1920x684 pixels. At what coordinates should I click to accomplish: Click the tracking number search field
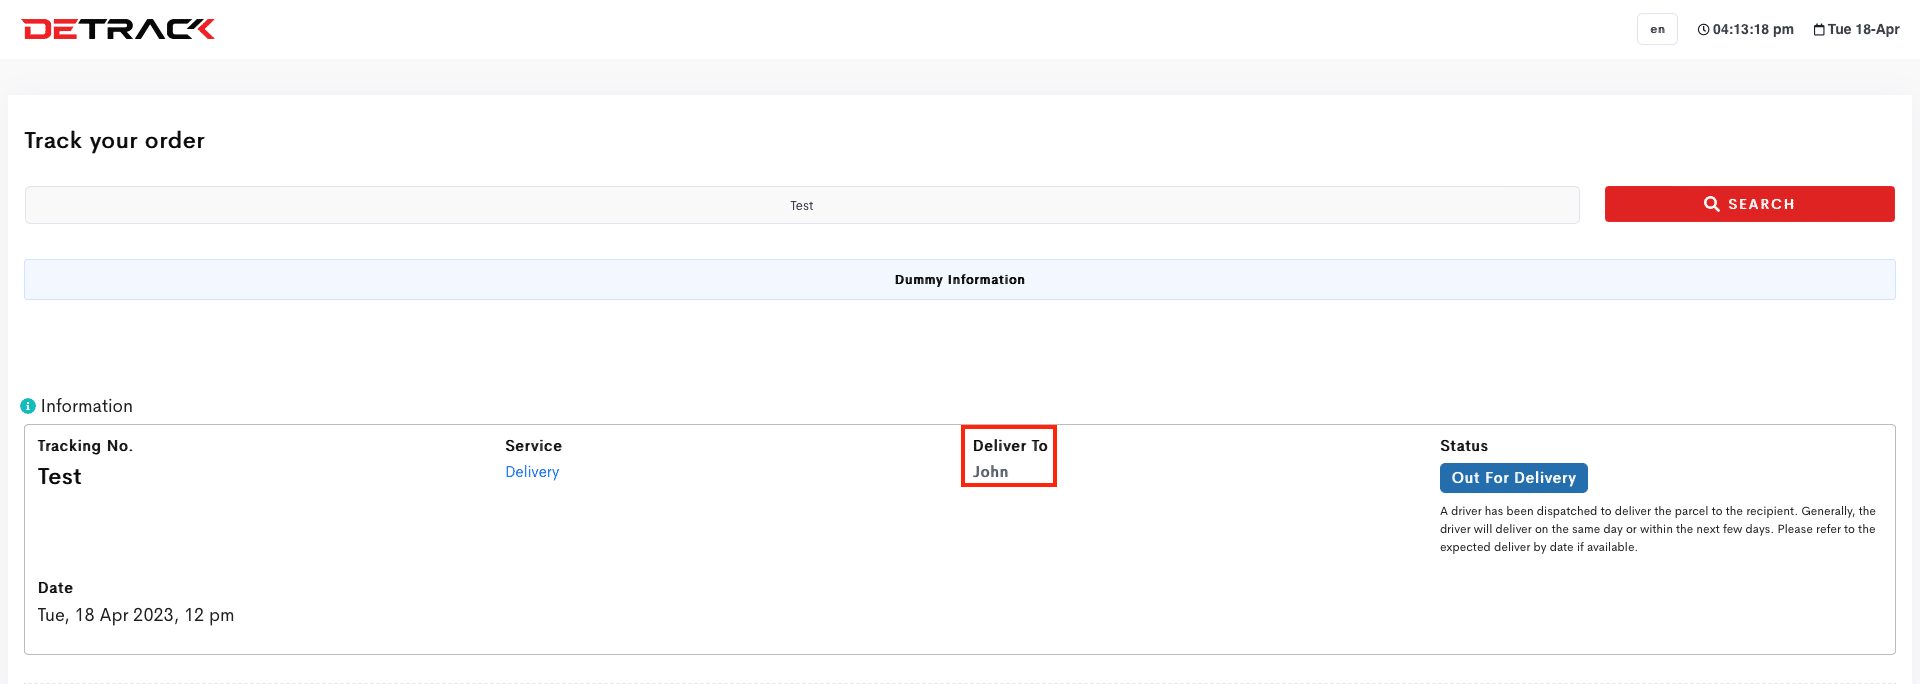(802, 205)
